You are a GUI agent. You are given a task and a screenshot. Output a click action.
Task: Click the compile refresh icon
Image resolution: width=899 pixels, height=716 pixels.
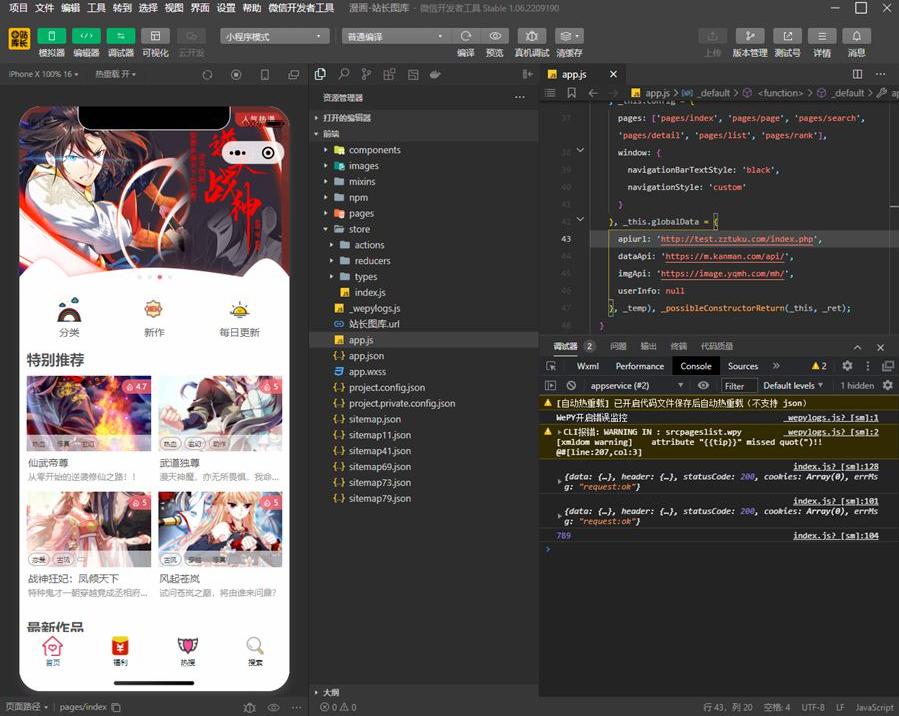[x=466, y=36]
